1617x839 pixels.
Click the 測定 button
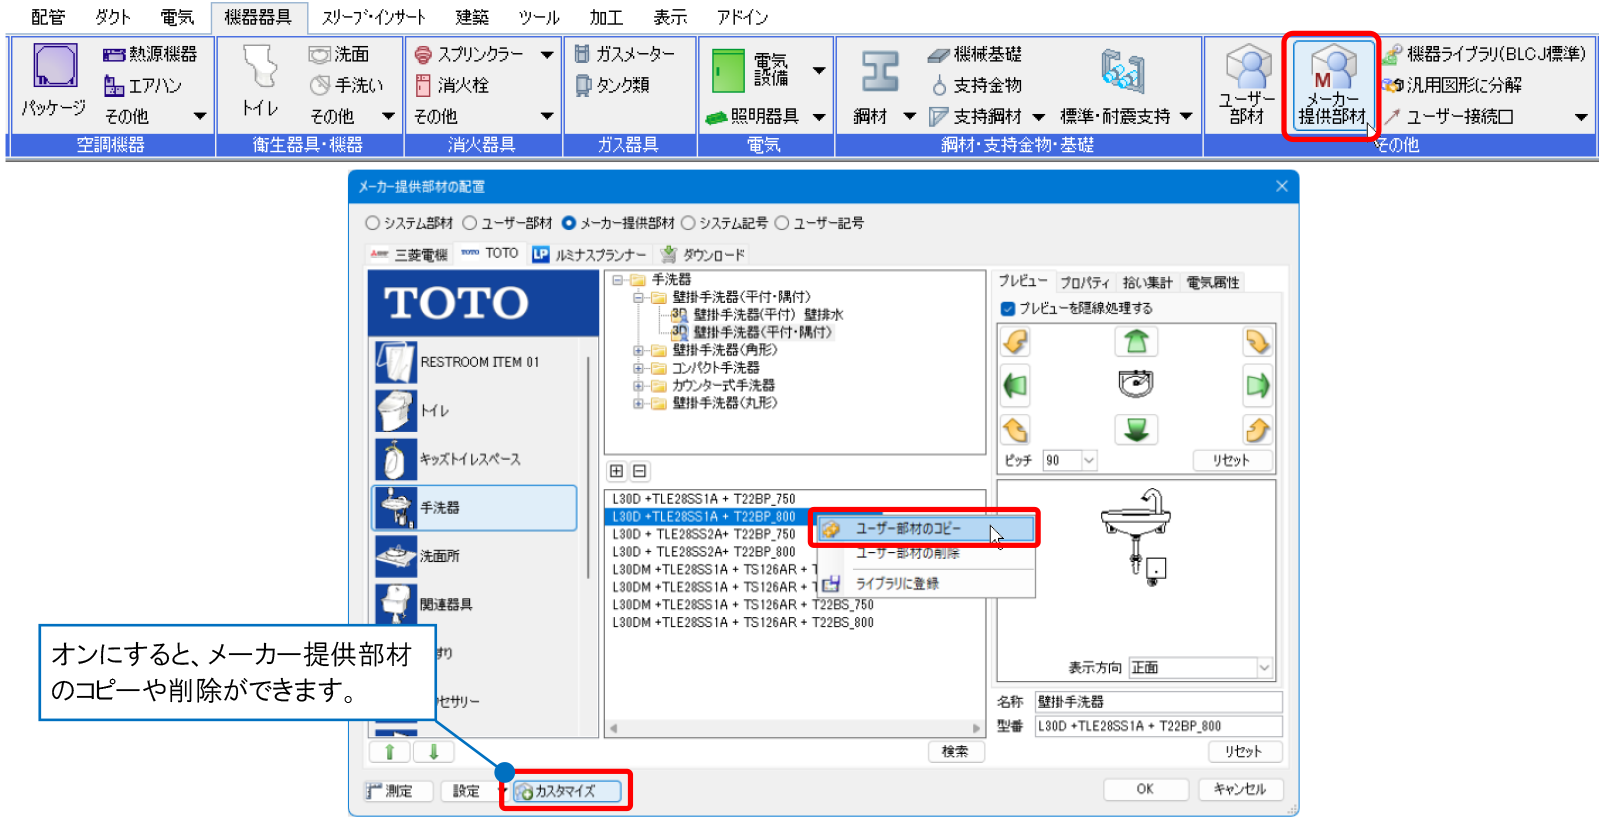[398, 791]
